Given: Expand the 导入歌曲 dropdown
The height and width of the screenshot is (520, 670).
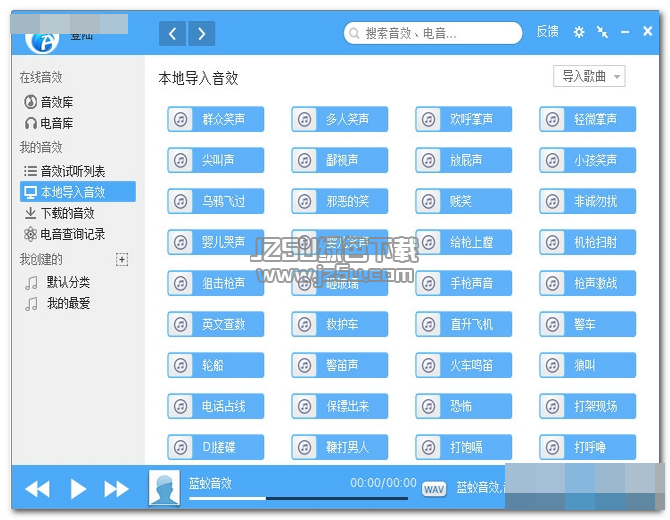Looking at the screenshot, I should point(589,76).
